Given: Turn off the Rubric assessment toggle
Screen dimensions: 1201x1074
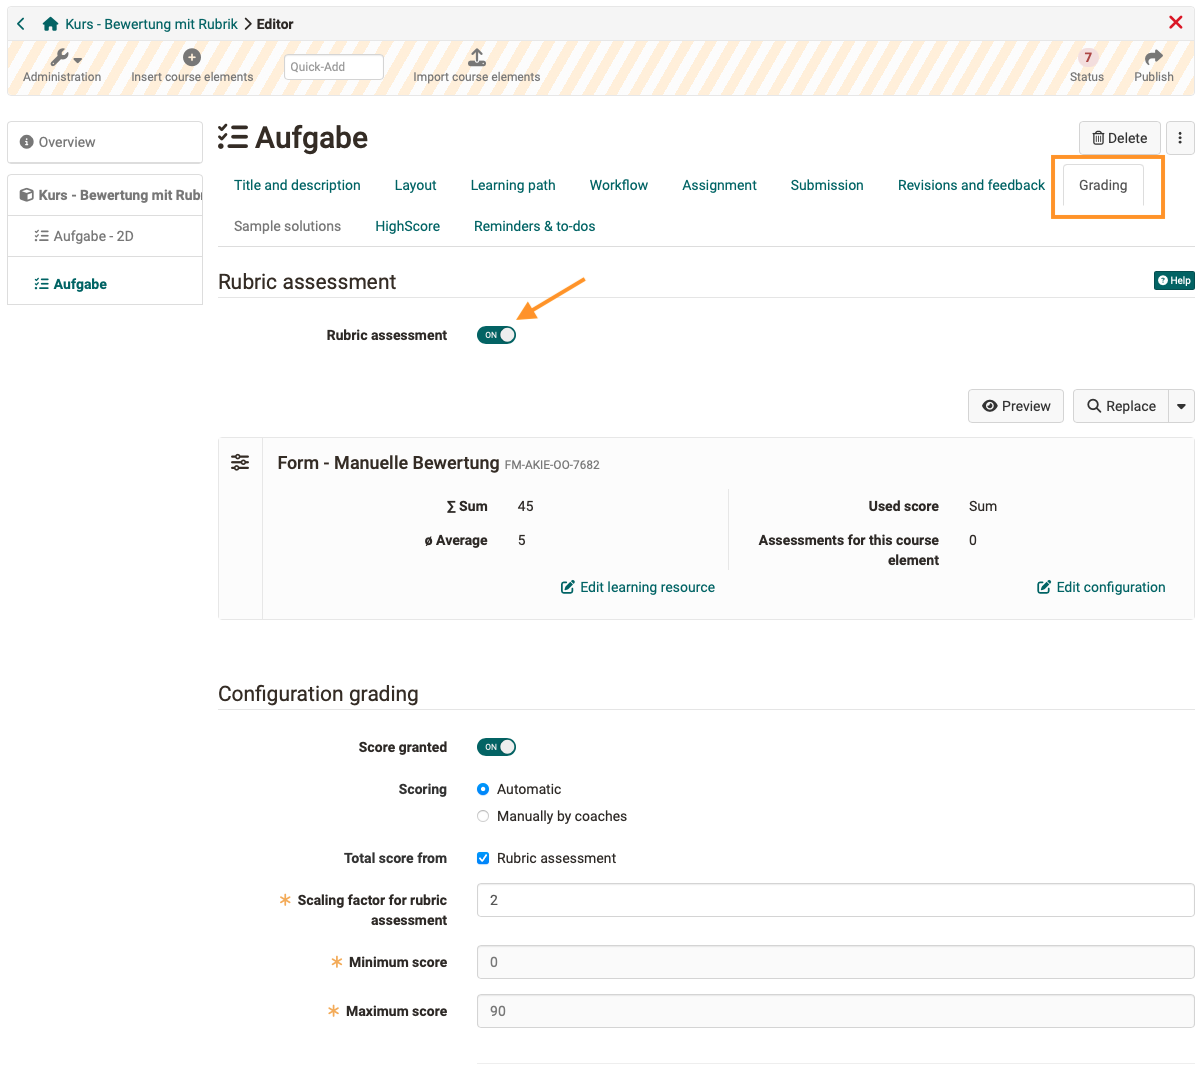Looking at the screenshot, I should [x=496, y=335].
